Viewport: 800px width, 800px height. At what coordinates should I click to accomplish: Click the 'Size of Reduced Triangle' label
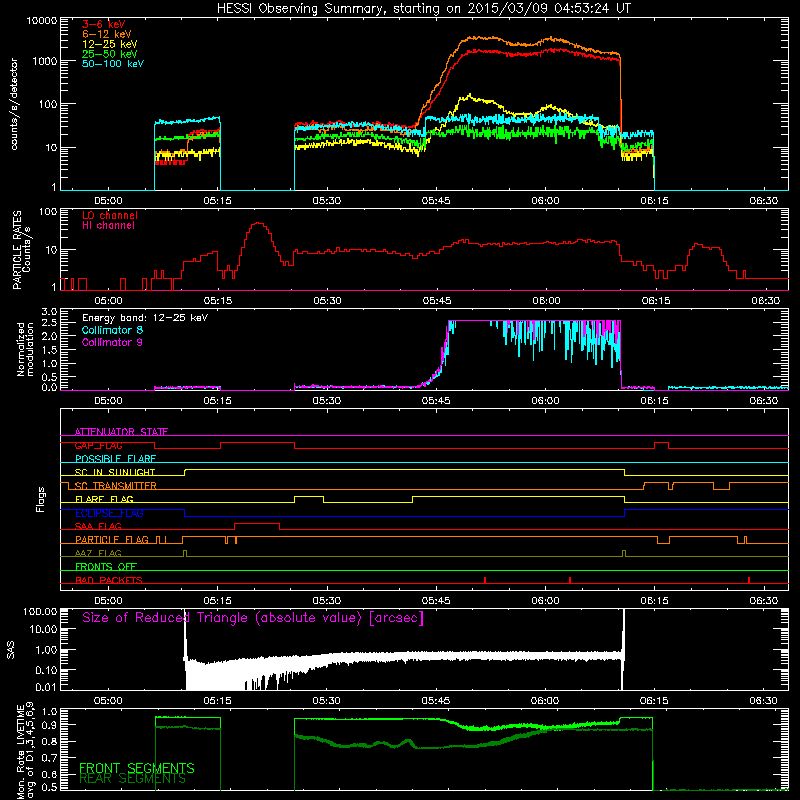(x=253, y=618)
